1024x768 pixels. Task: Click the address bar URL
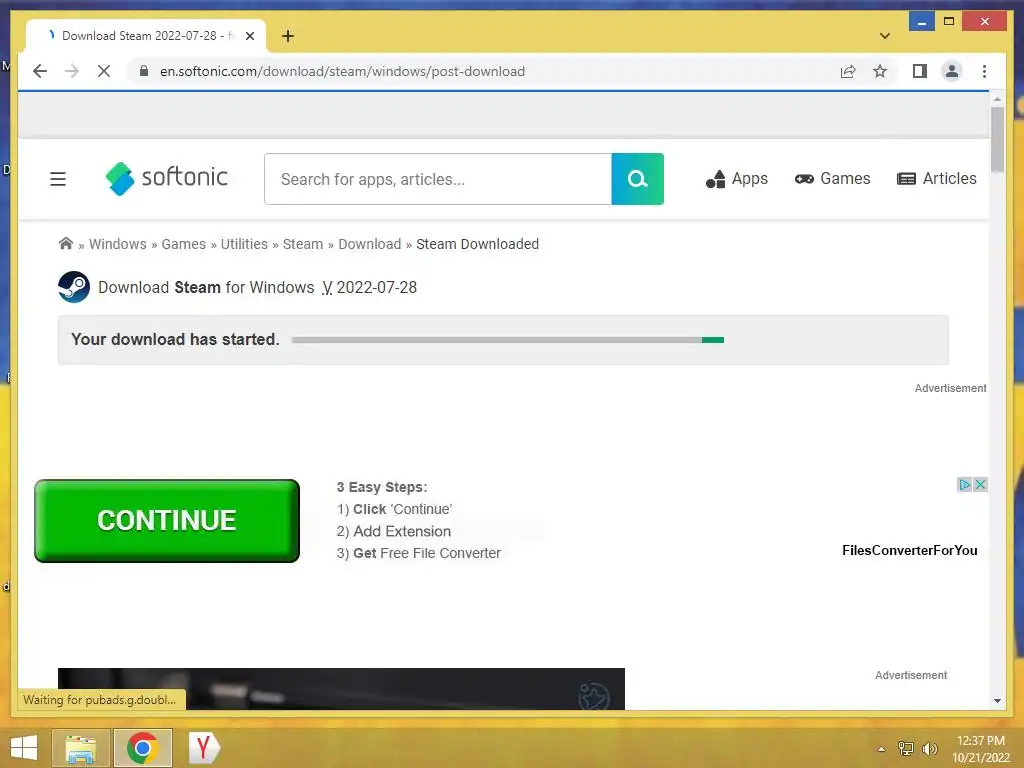(342, 71)
